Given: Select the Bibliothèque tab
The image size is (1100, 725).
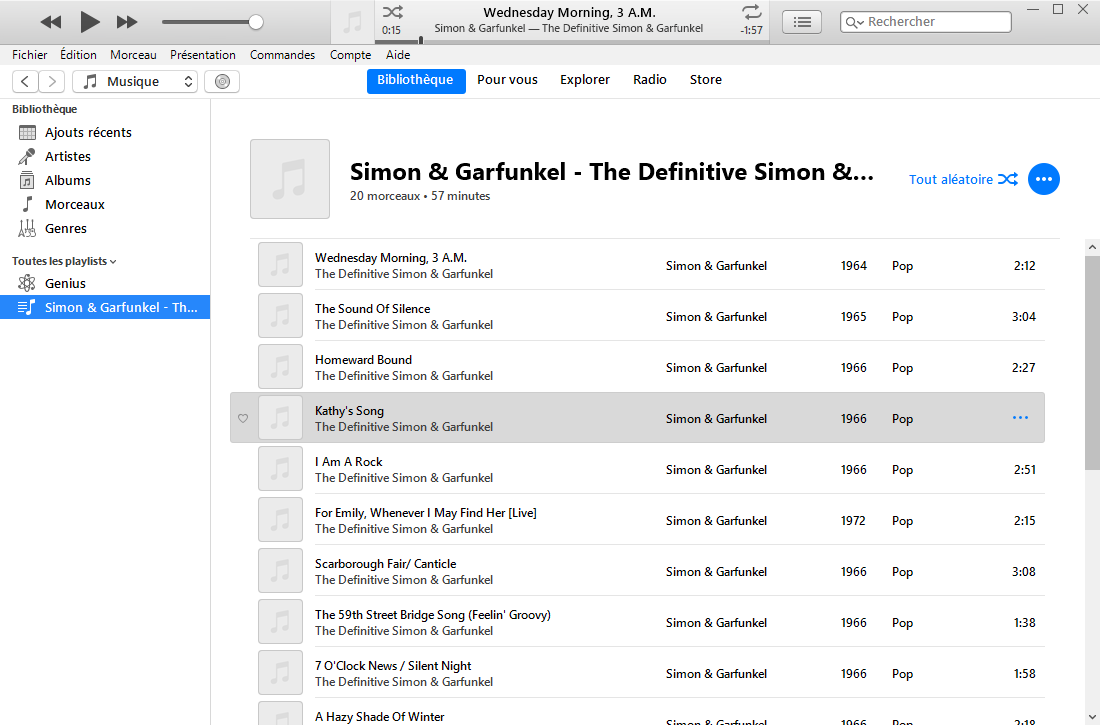Looking at the screenshot, I should click(415, 80).
